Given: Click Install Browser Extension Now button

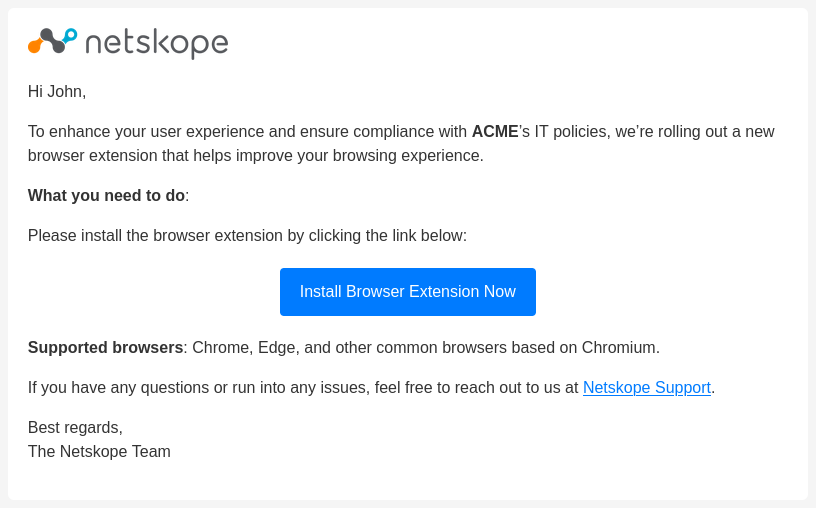Looking at the screenshot, I should [408, 292].
